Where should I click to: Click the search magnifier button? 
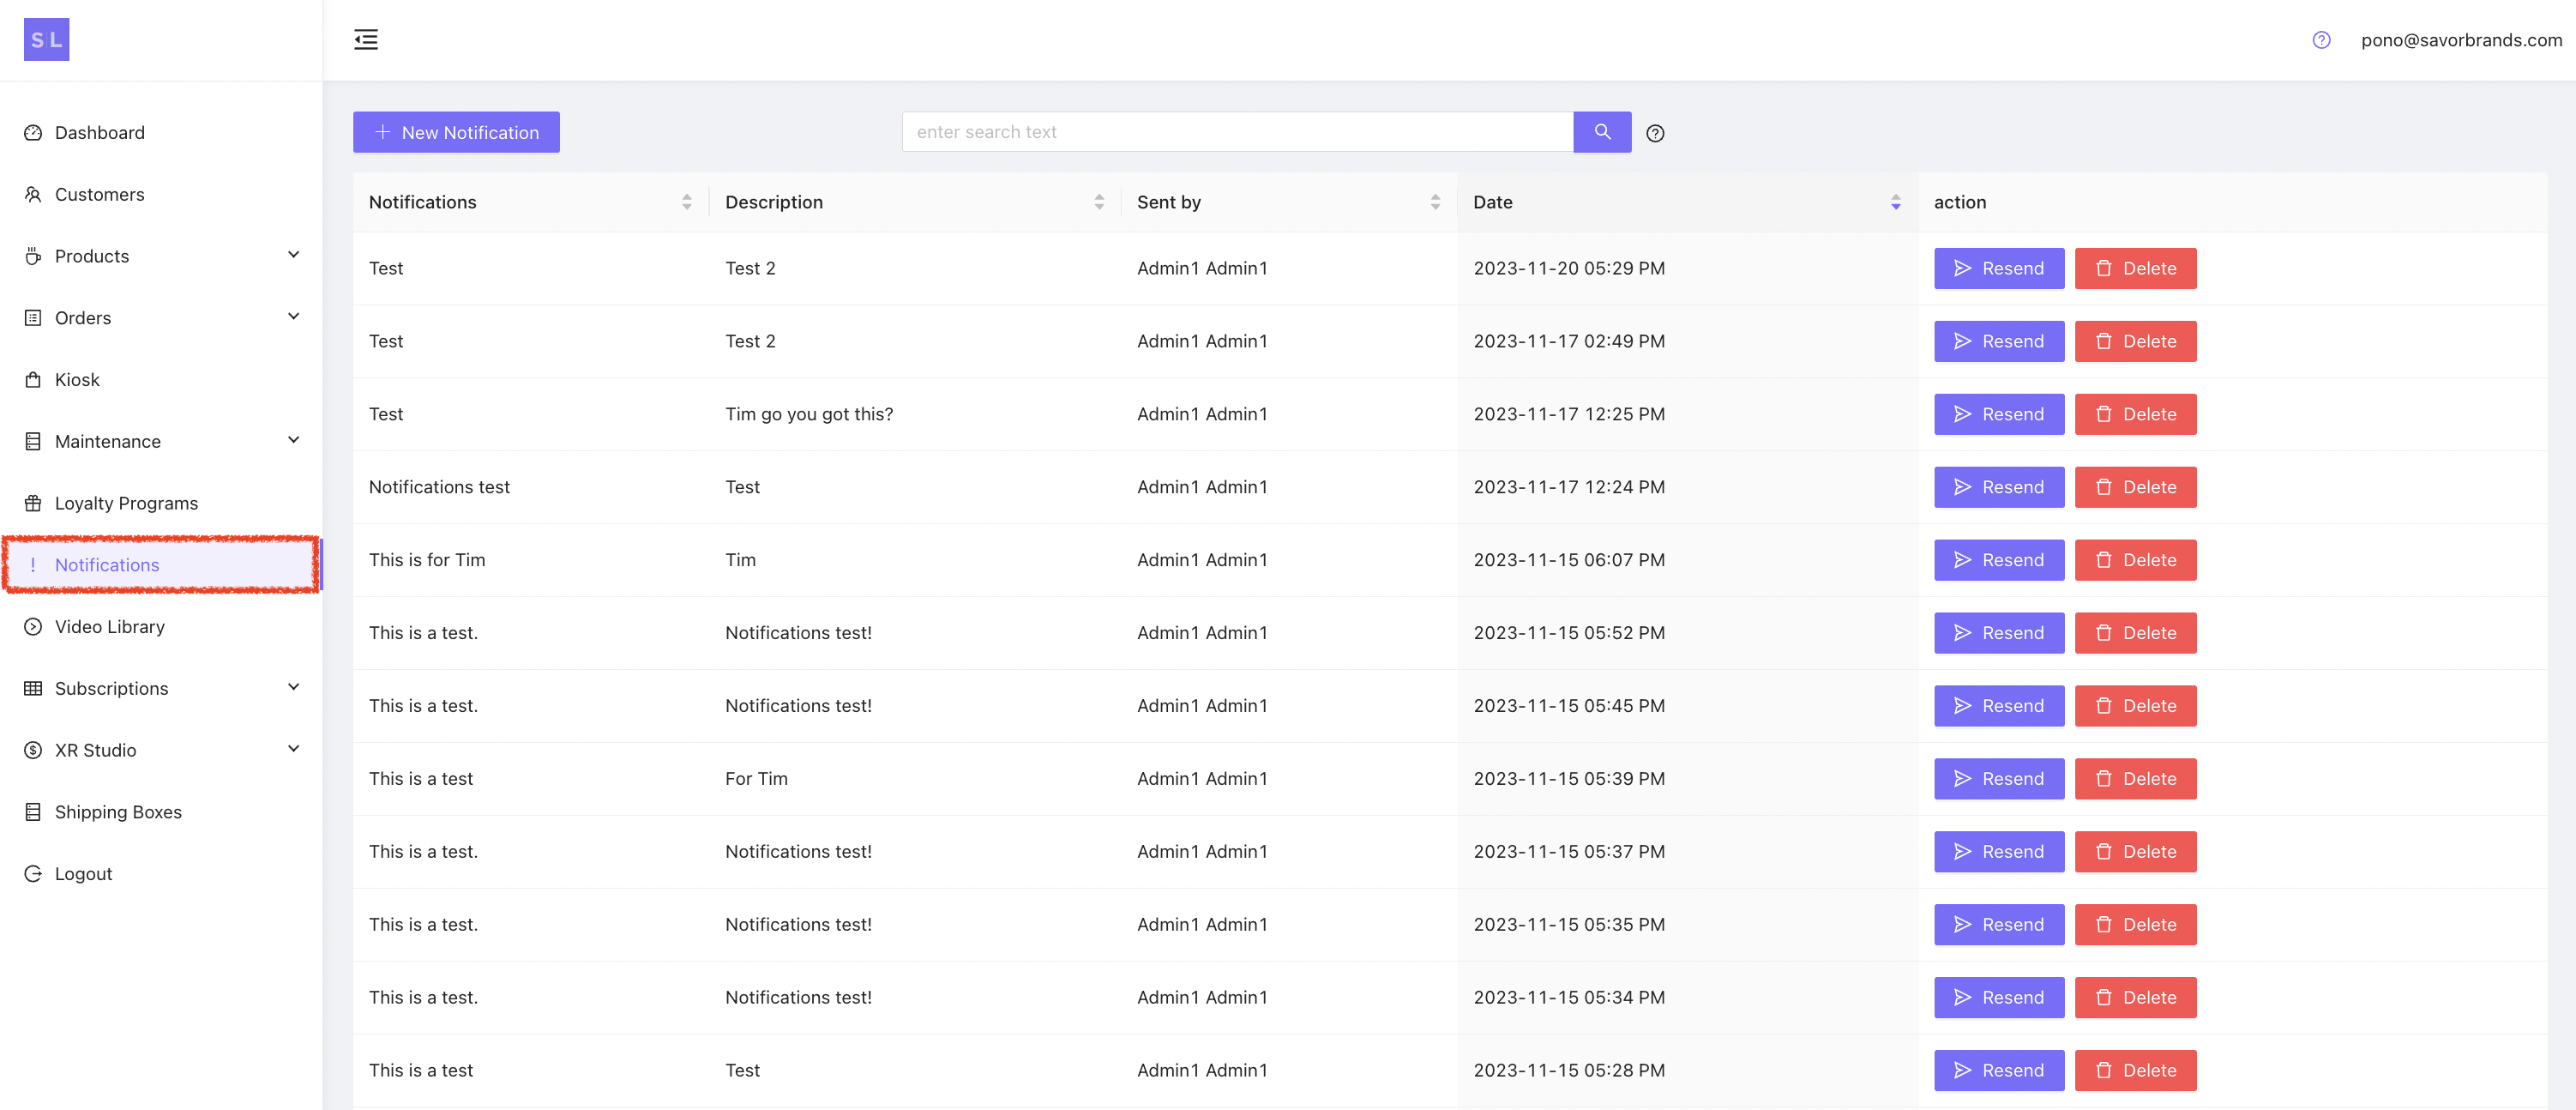1602,132
